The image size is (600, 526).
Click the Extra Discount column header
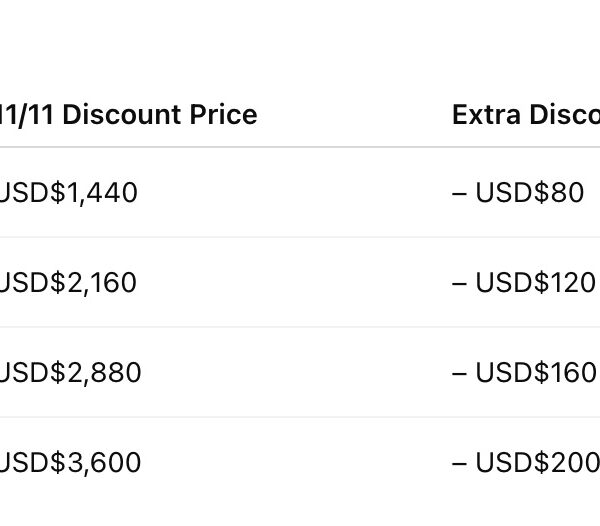(x=525, y=115)
